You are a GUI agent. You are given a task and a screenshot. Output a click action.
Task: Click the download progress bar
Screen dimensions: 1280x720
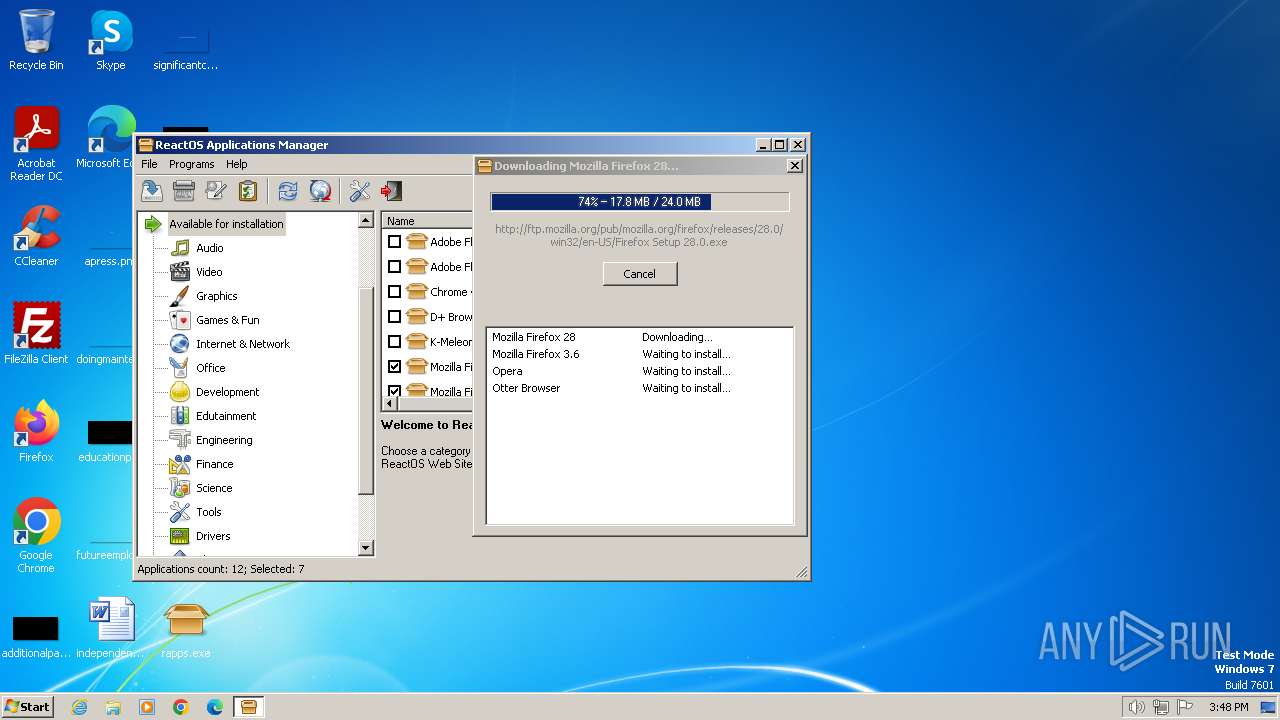tap(640, 202)
